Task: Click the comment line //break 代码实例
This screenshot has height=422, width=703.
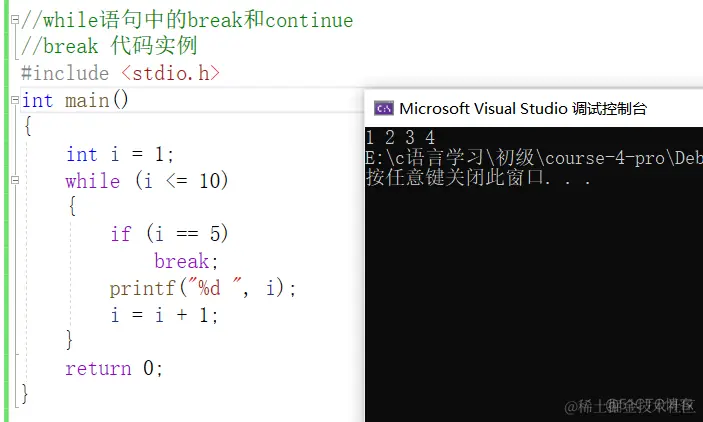Action: [x=109, y=46]
